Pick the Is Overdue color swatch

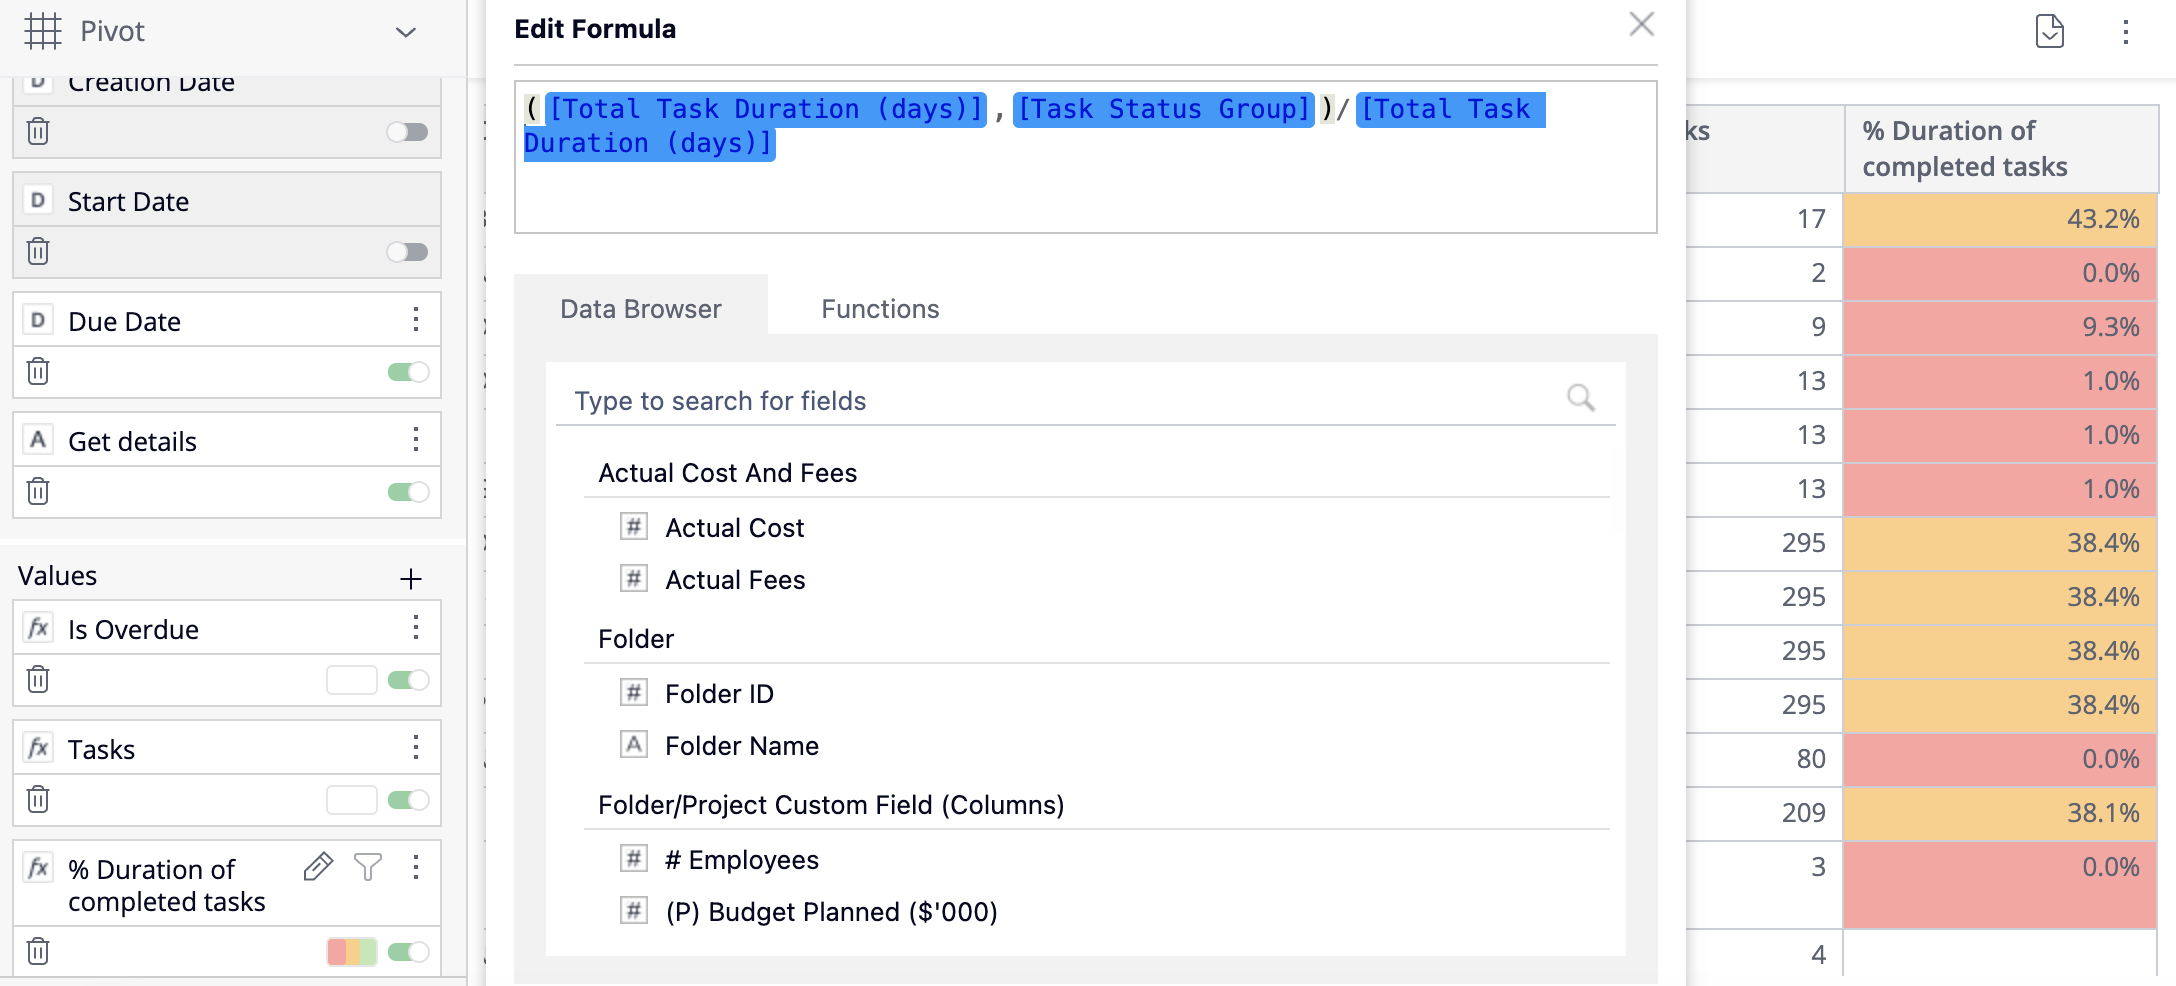(352, 680)
